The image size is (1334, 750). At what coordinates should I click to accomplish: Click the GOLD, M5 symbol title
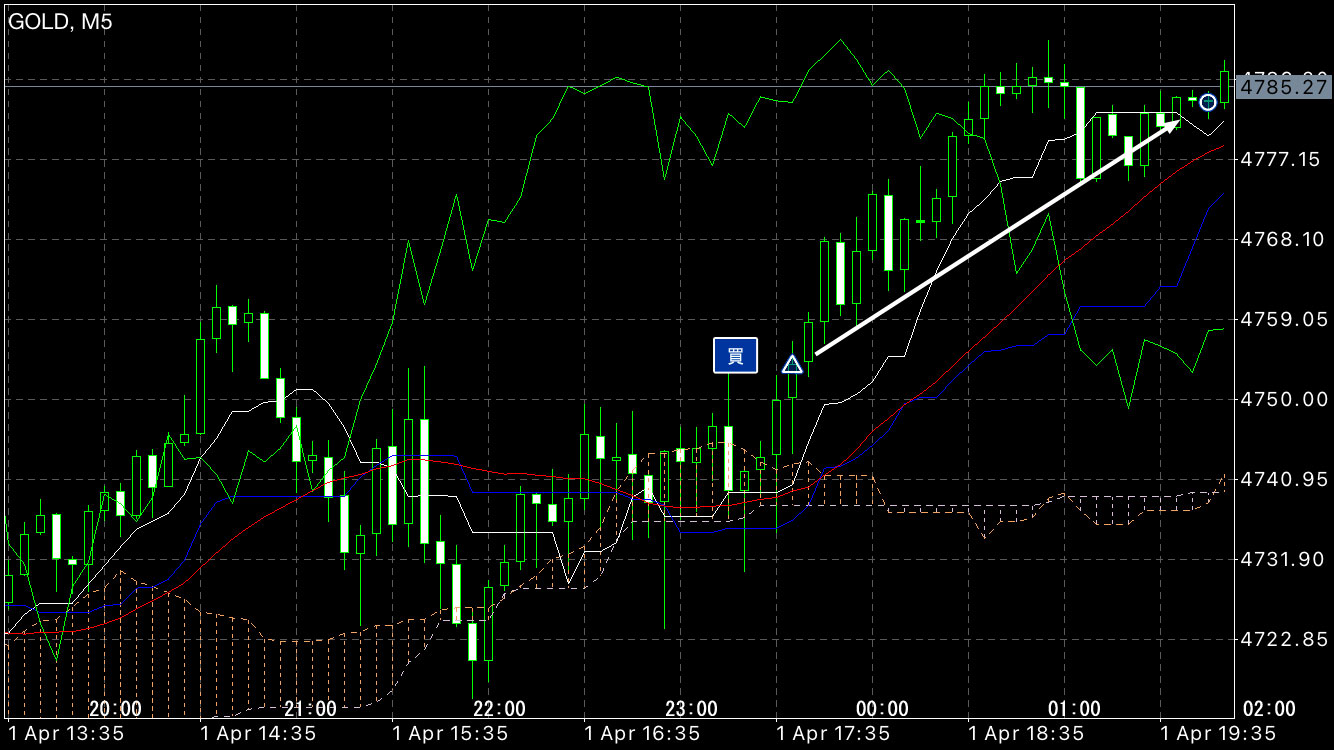pyautogui.click(x=61, y=22)
